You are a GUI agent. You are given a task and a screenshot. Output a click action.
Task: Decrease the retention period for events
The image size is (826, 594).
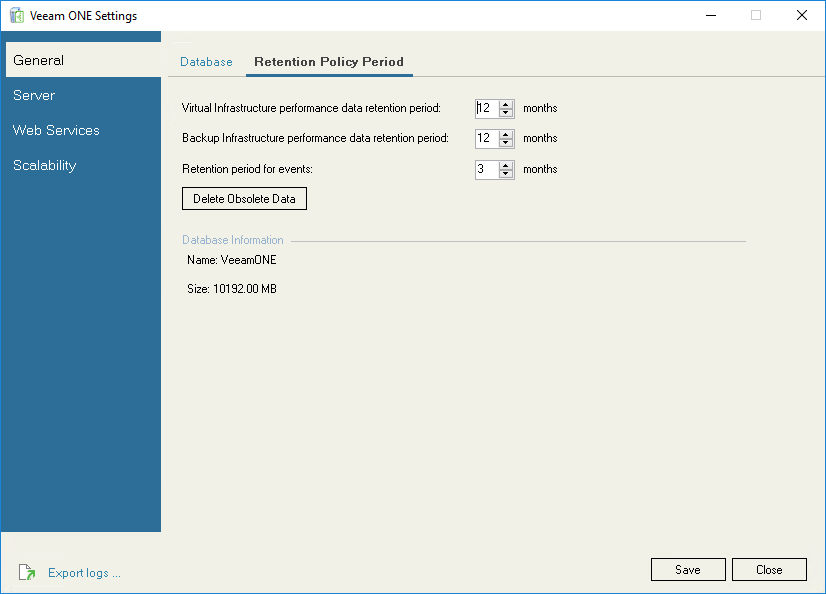(505, 173)
